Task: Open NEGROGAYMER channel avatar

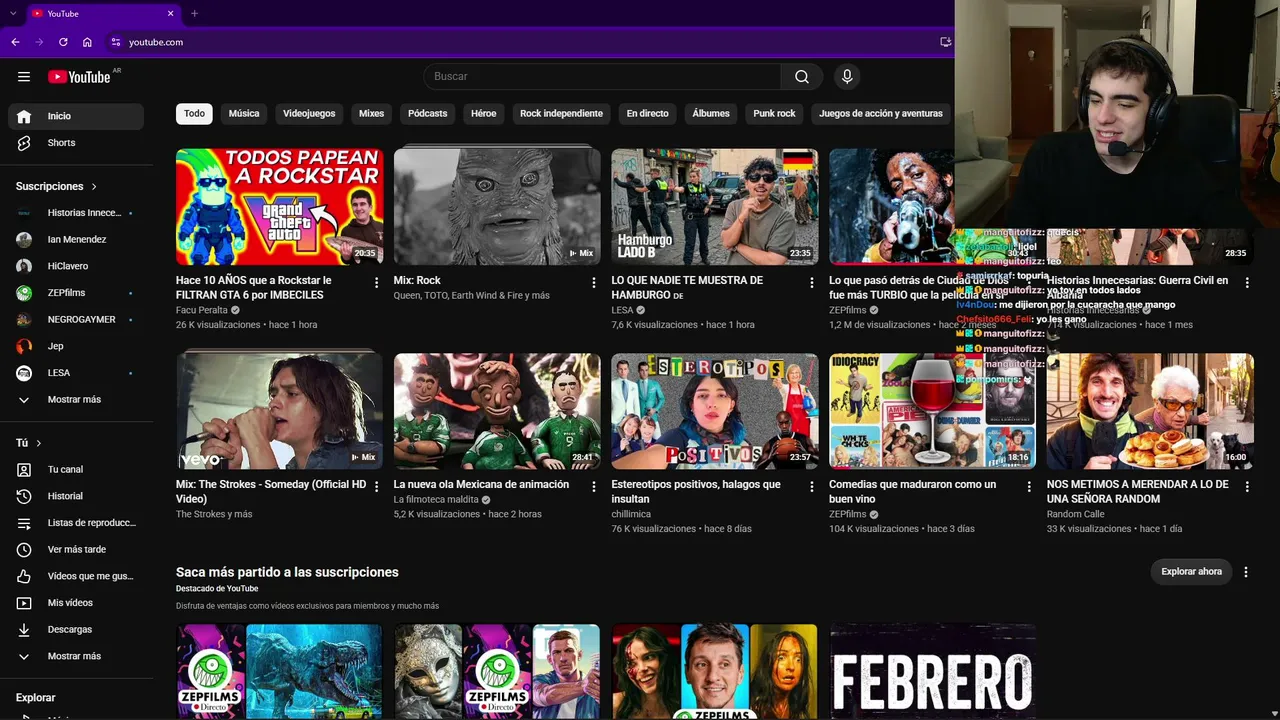Action: coord(25,320)
